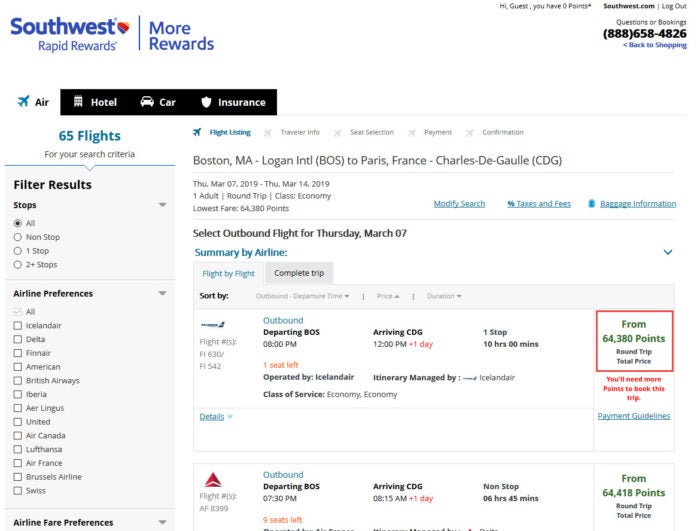Screen dimensions: 697x531
Task: Click the Log Out link
Action: click(x=674, y=6)
